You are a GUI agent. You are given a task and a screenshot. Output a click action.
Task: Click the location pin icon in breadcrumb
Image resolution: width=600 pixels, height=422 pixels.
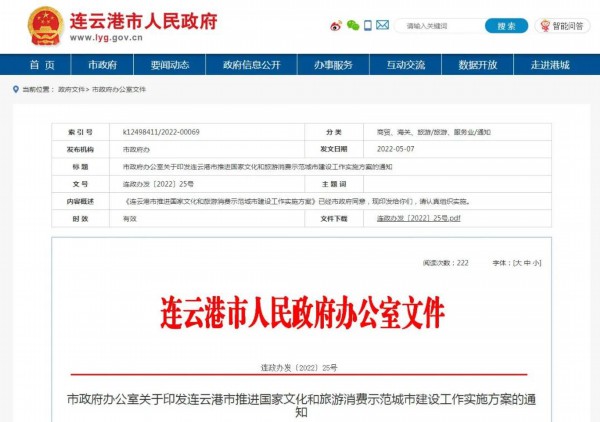tap(15, 89)
